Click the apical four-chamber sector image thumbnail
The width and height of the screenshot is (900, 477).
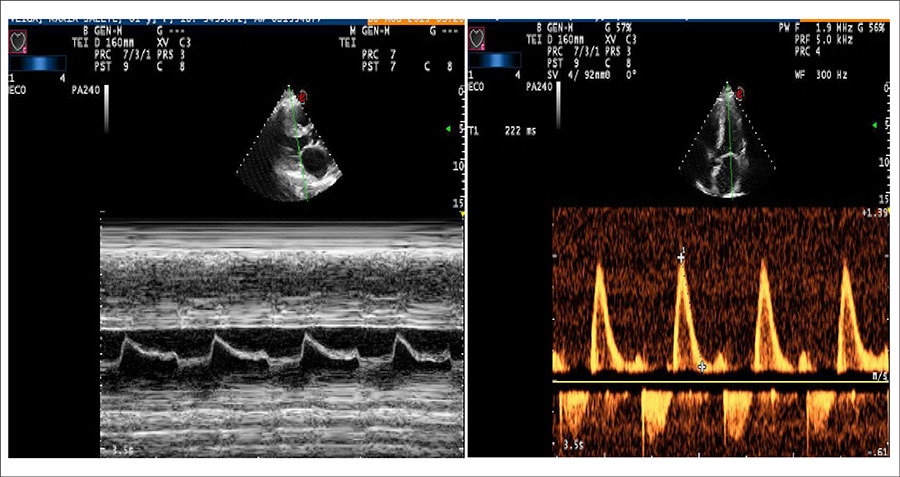point(727,140)
